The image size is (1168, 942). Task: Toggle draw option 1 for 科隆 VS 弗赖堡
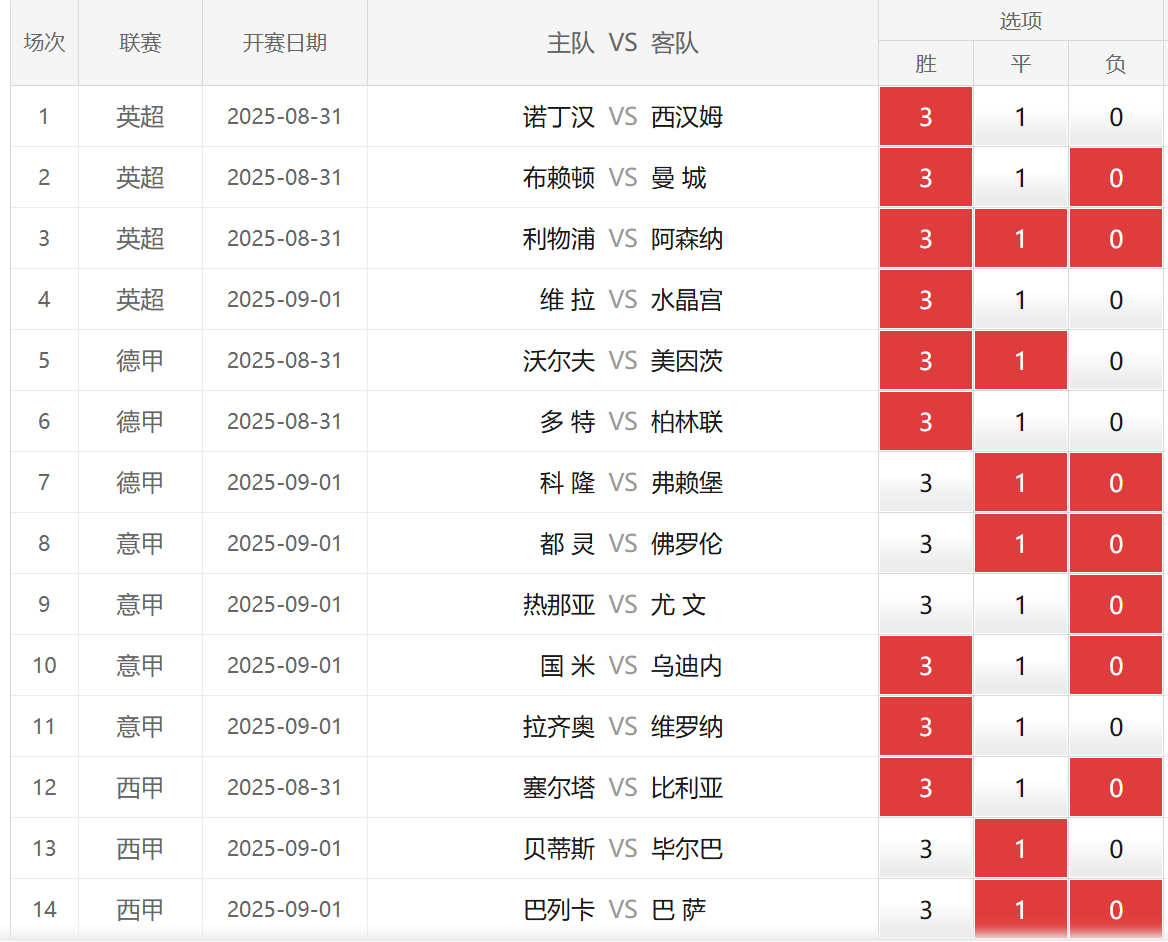[1021, 483]
